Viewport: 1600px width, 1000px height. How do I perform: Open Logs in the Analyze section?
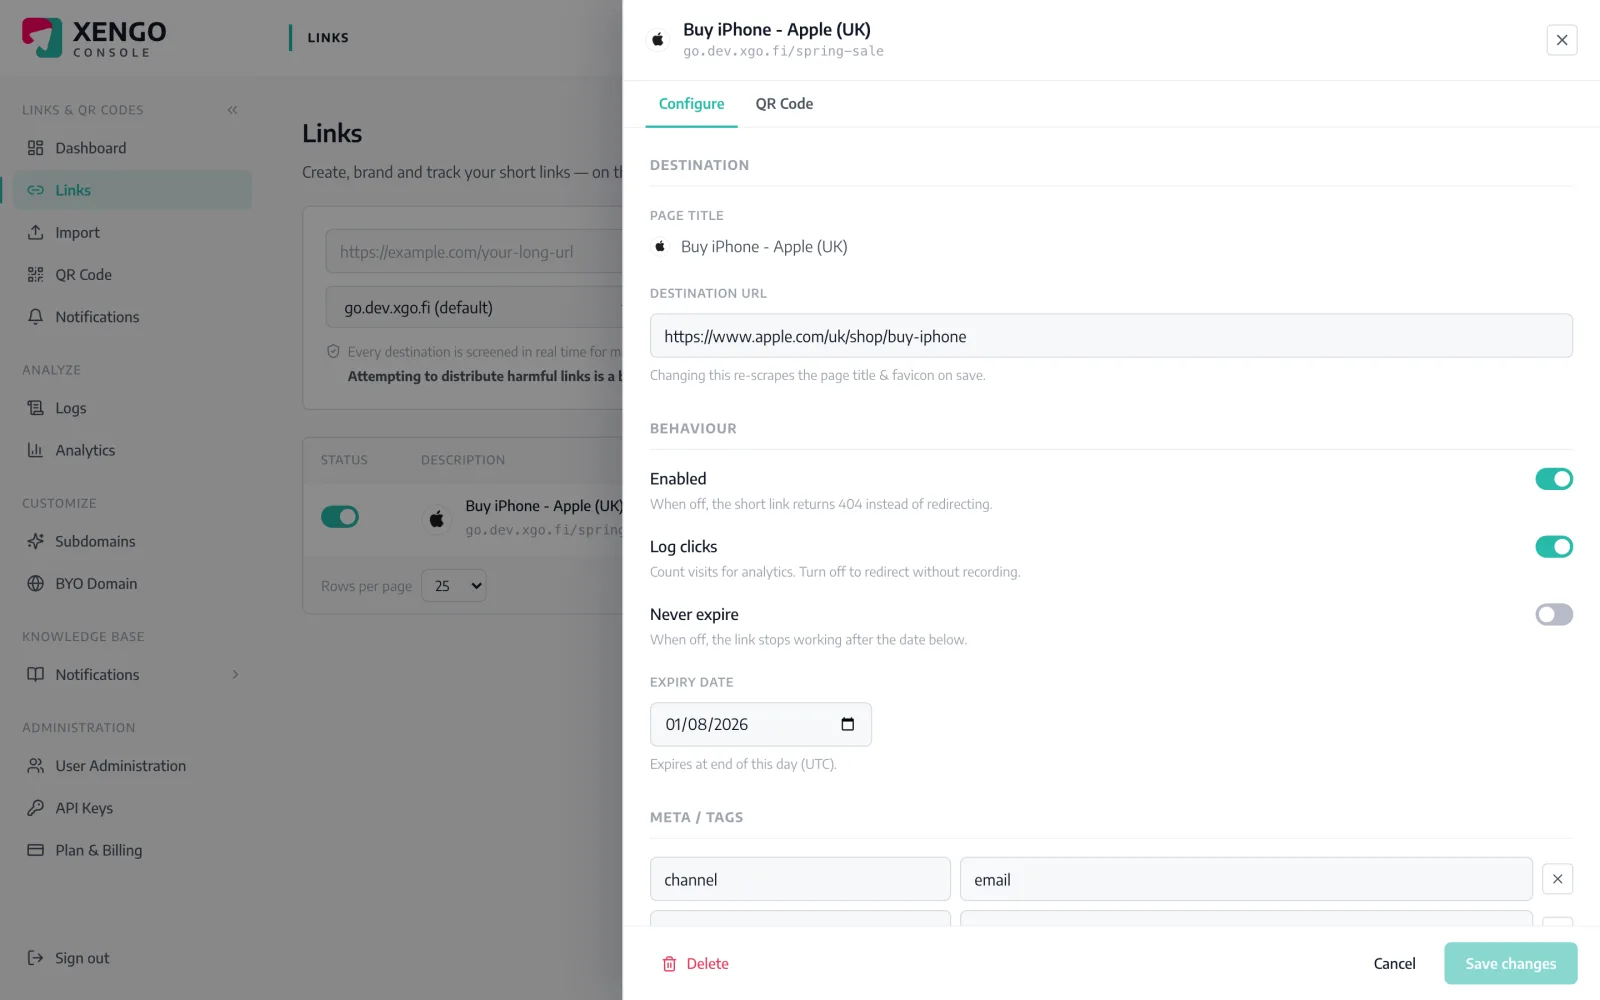click(x=132, y=408)
